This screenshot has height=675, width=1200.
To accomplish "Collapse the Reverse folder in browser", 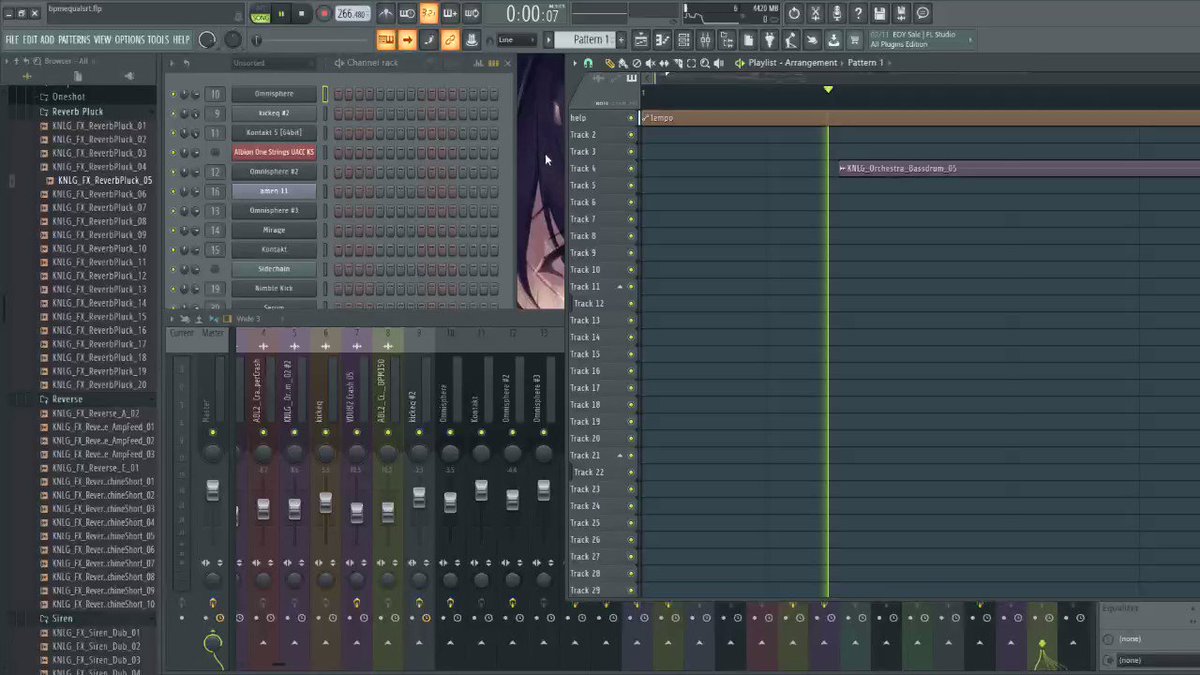I will coord(67,399).
